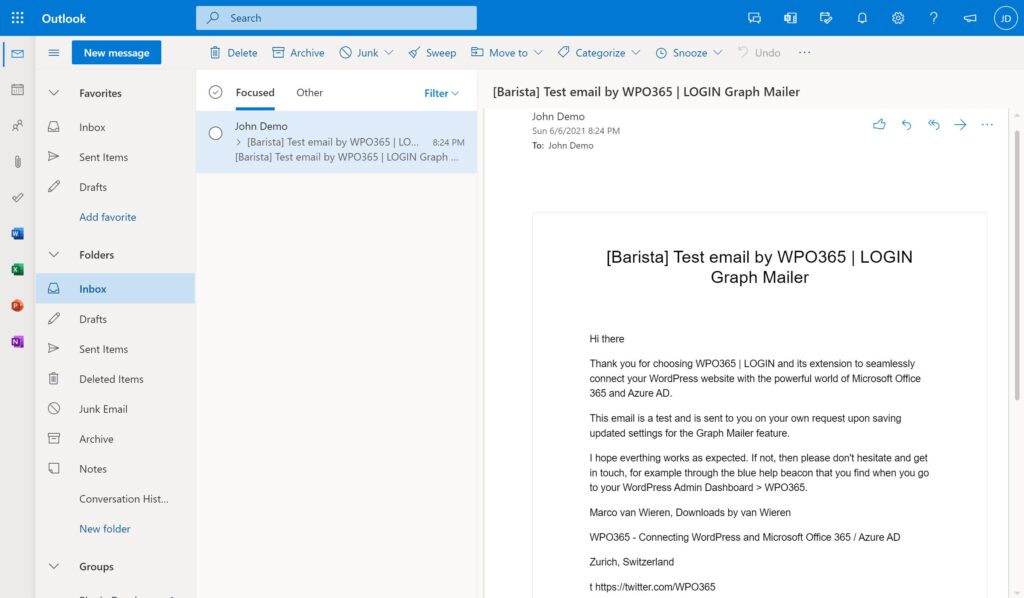
Task: Open notifications bell
Action: pyautogui.click(x=862, y=18)
